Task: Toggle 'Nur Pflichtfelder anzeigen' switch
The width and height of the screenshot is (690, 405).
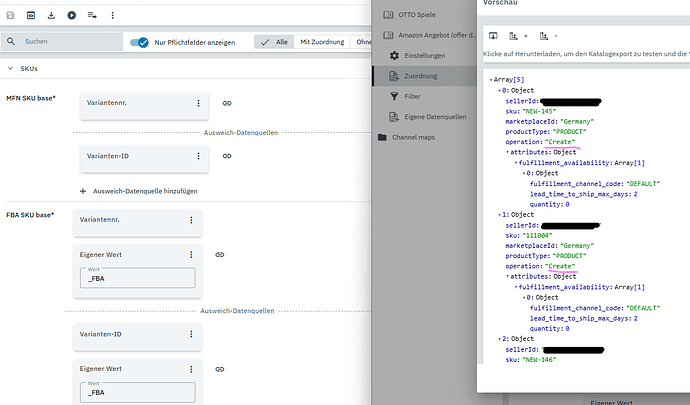Action: (x=140, y=42)
